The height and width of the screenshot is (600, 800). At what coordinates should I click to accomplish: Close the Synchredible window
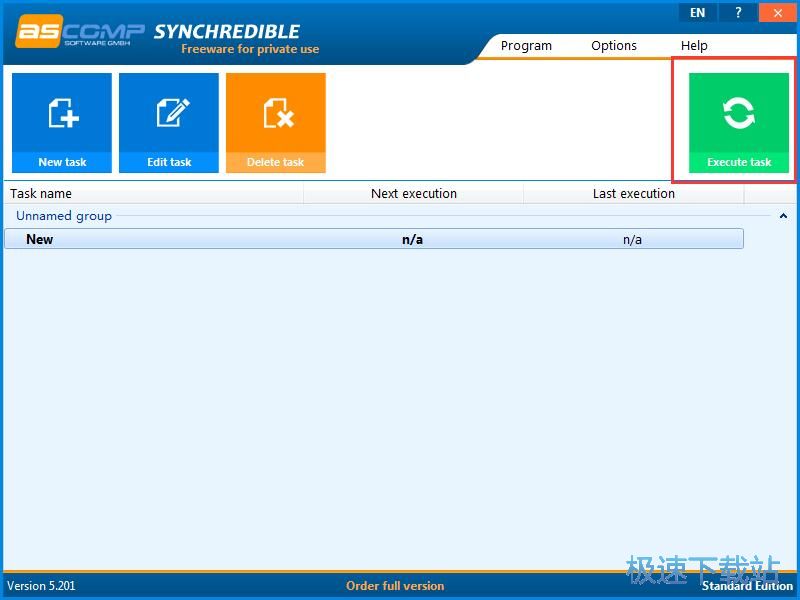point(777,13)
